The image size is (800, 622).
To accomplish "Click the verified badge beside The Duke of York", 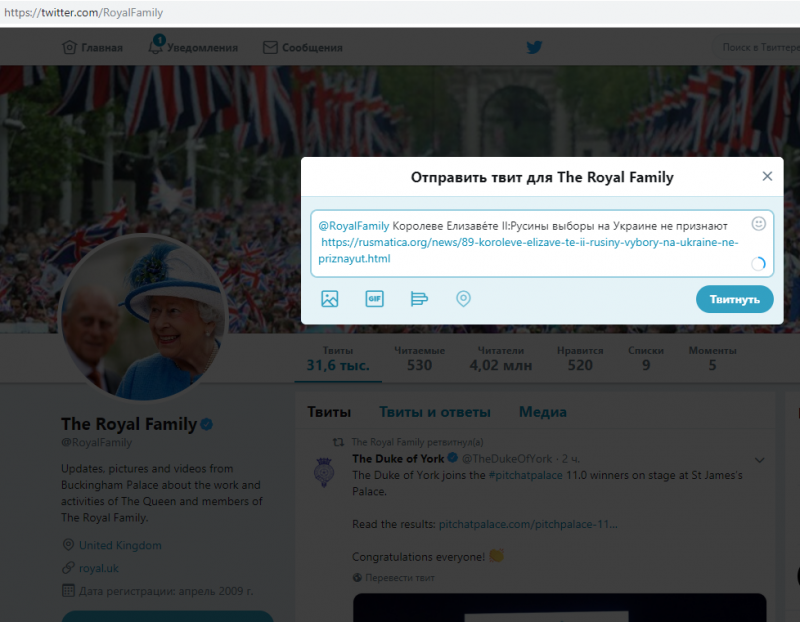I will click(x=453, y=458).
